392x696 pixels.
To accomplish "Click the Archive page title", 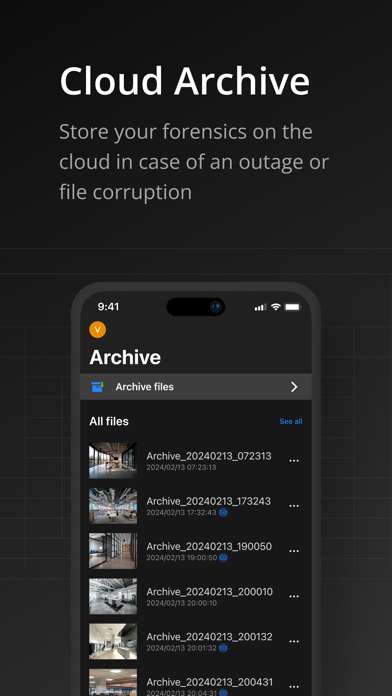I will (125, 357).
